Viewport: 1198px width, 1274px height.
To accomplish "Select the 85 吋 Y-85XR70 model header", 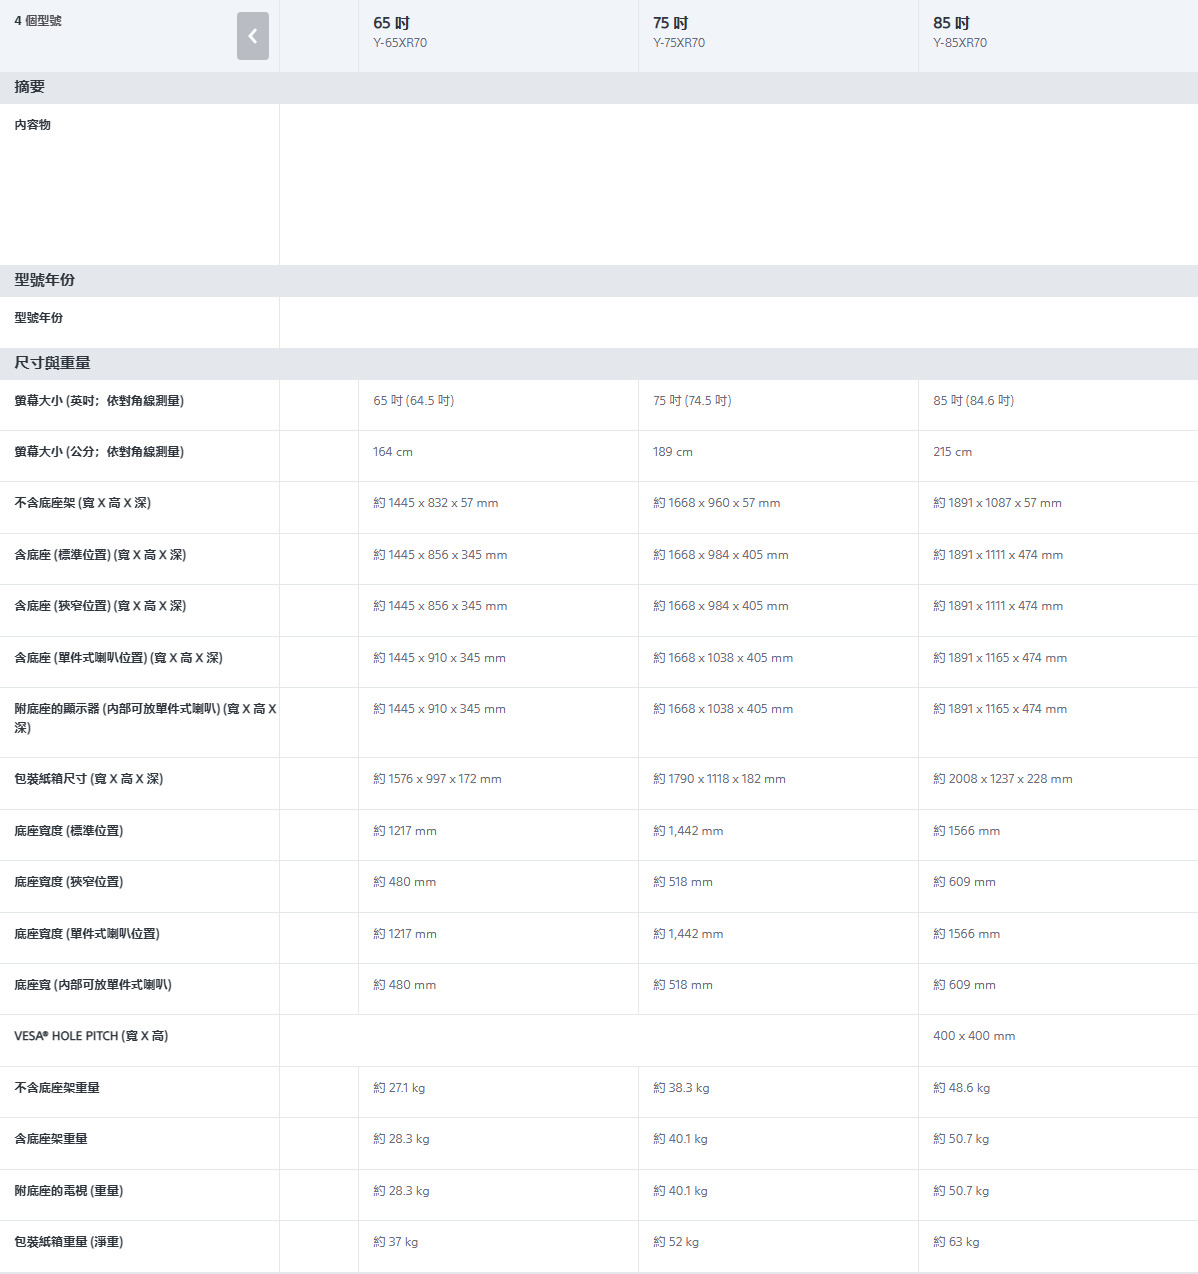I will 959,32.
